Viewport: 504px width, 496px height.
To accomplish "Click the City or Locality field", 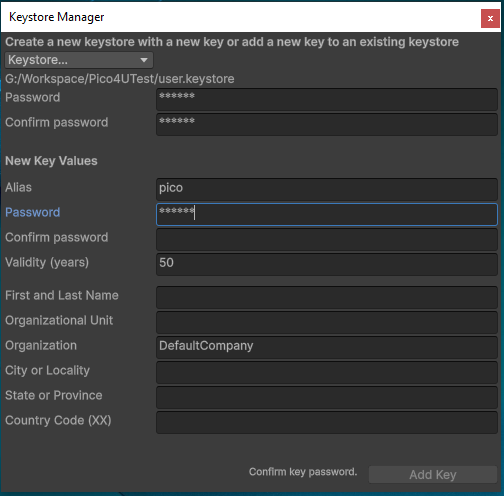I will coord(327,372).
